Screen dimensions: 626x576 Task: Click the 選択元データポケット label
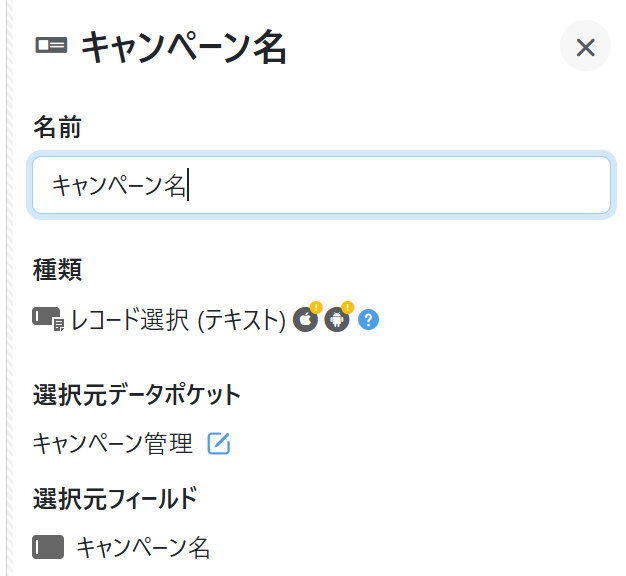click(137, 394)
